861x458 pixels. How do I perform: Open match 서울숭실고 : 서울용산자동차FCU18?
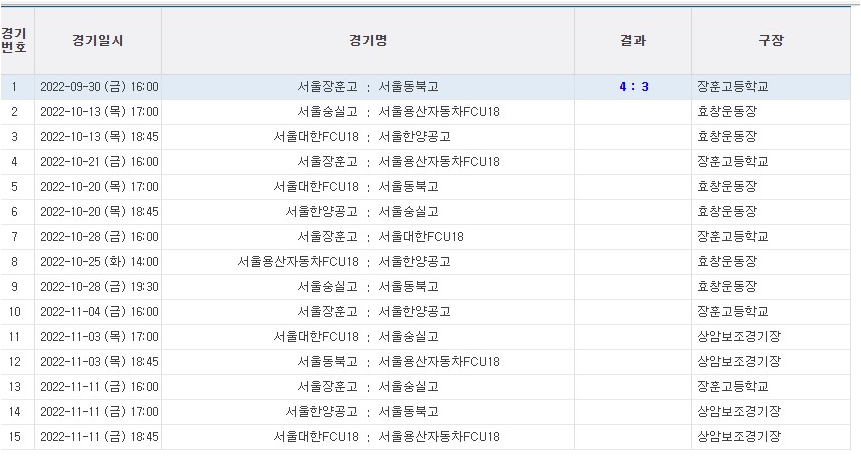tap(399, 112)
